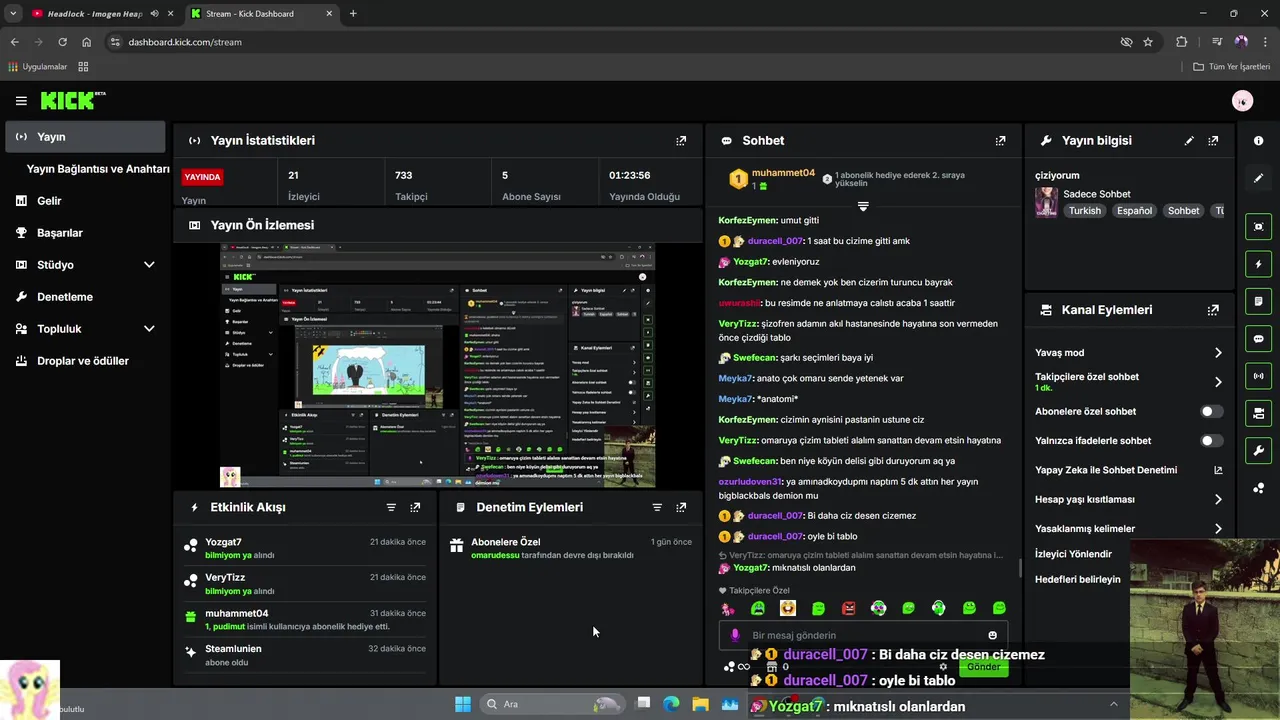
Task: Open Yapay Zeka ile Sohbet Denetimi link
Action: click(1129, 470)
